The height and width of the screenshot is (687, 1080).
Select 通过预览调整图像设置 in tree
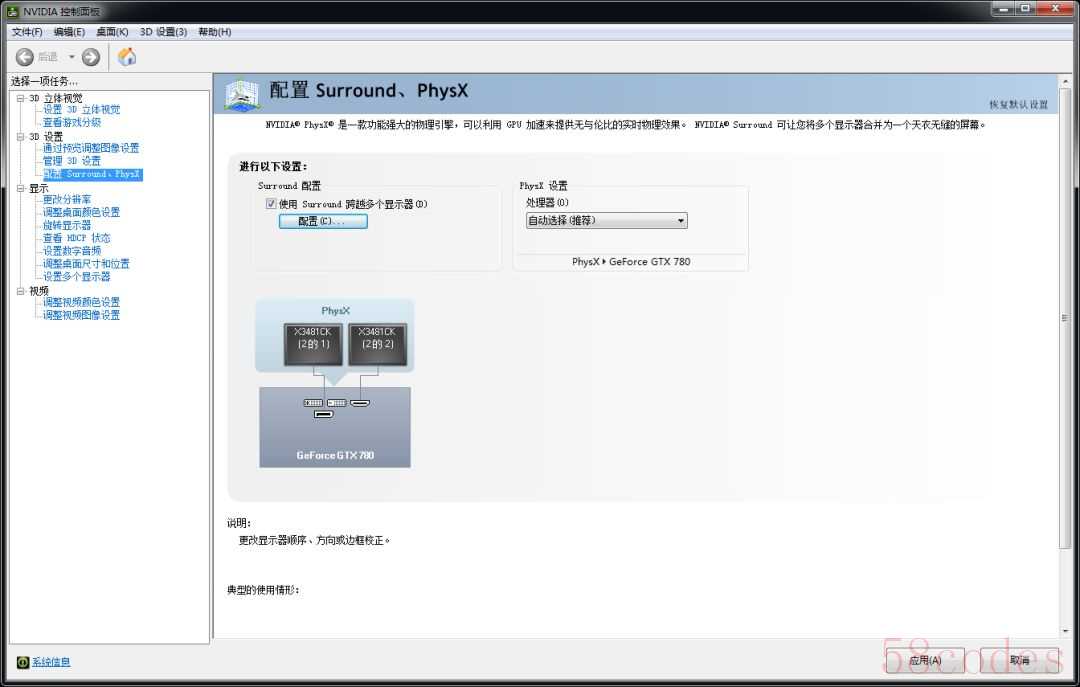pyautogui.click(x=91, y=148)
